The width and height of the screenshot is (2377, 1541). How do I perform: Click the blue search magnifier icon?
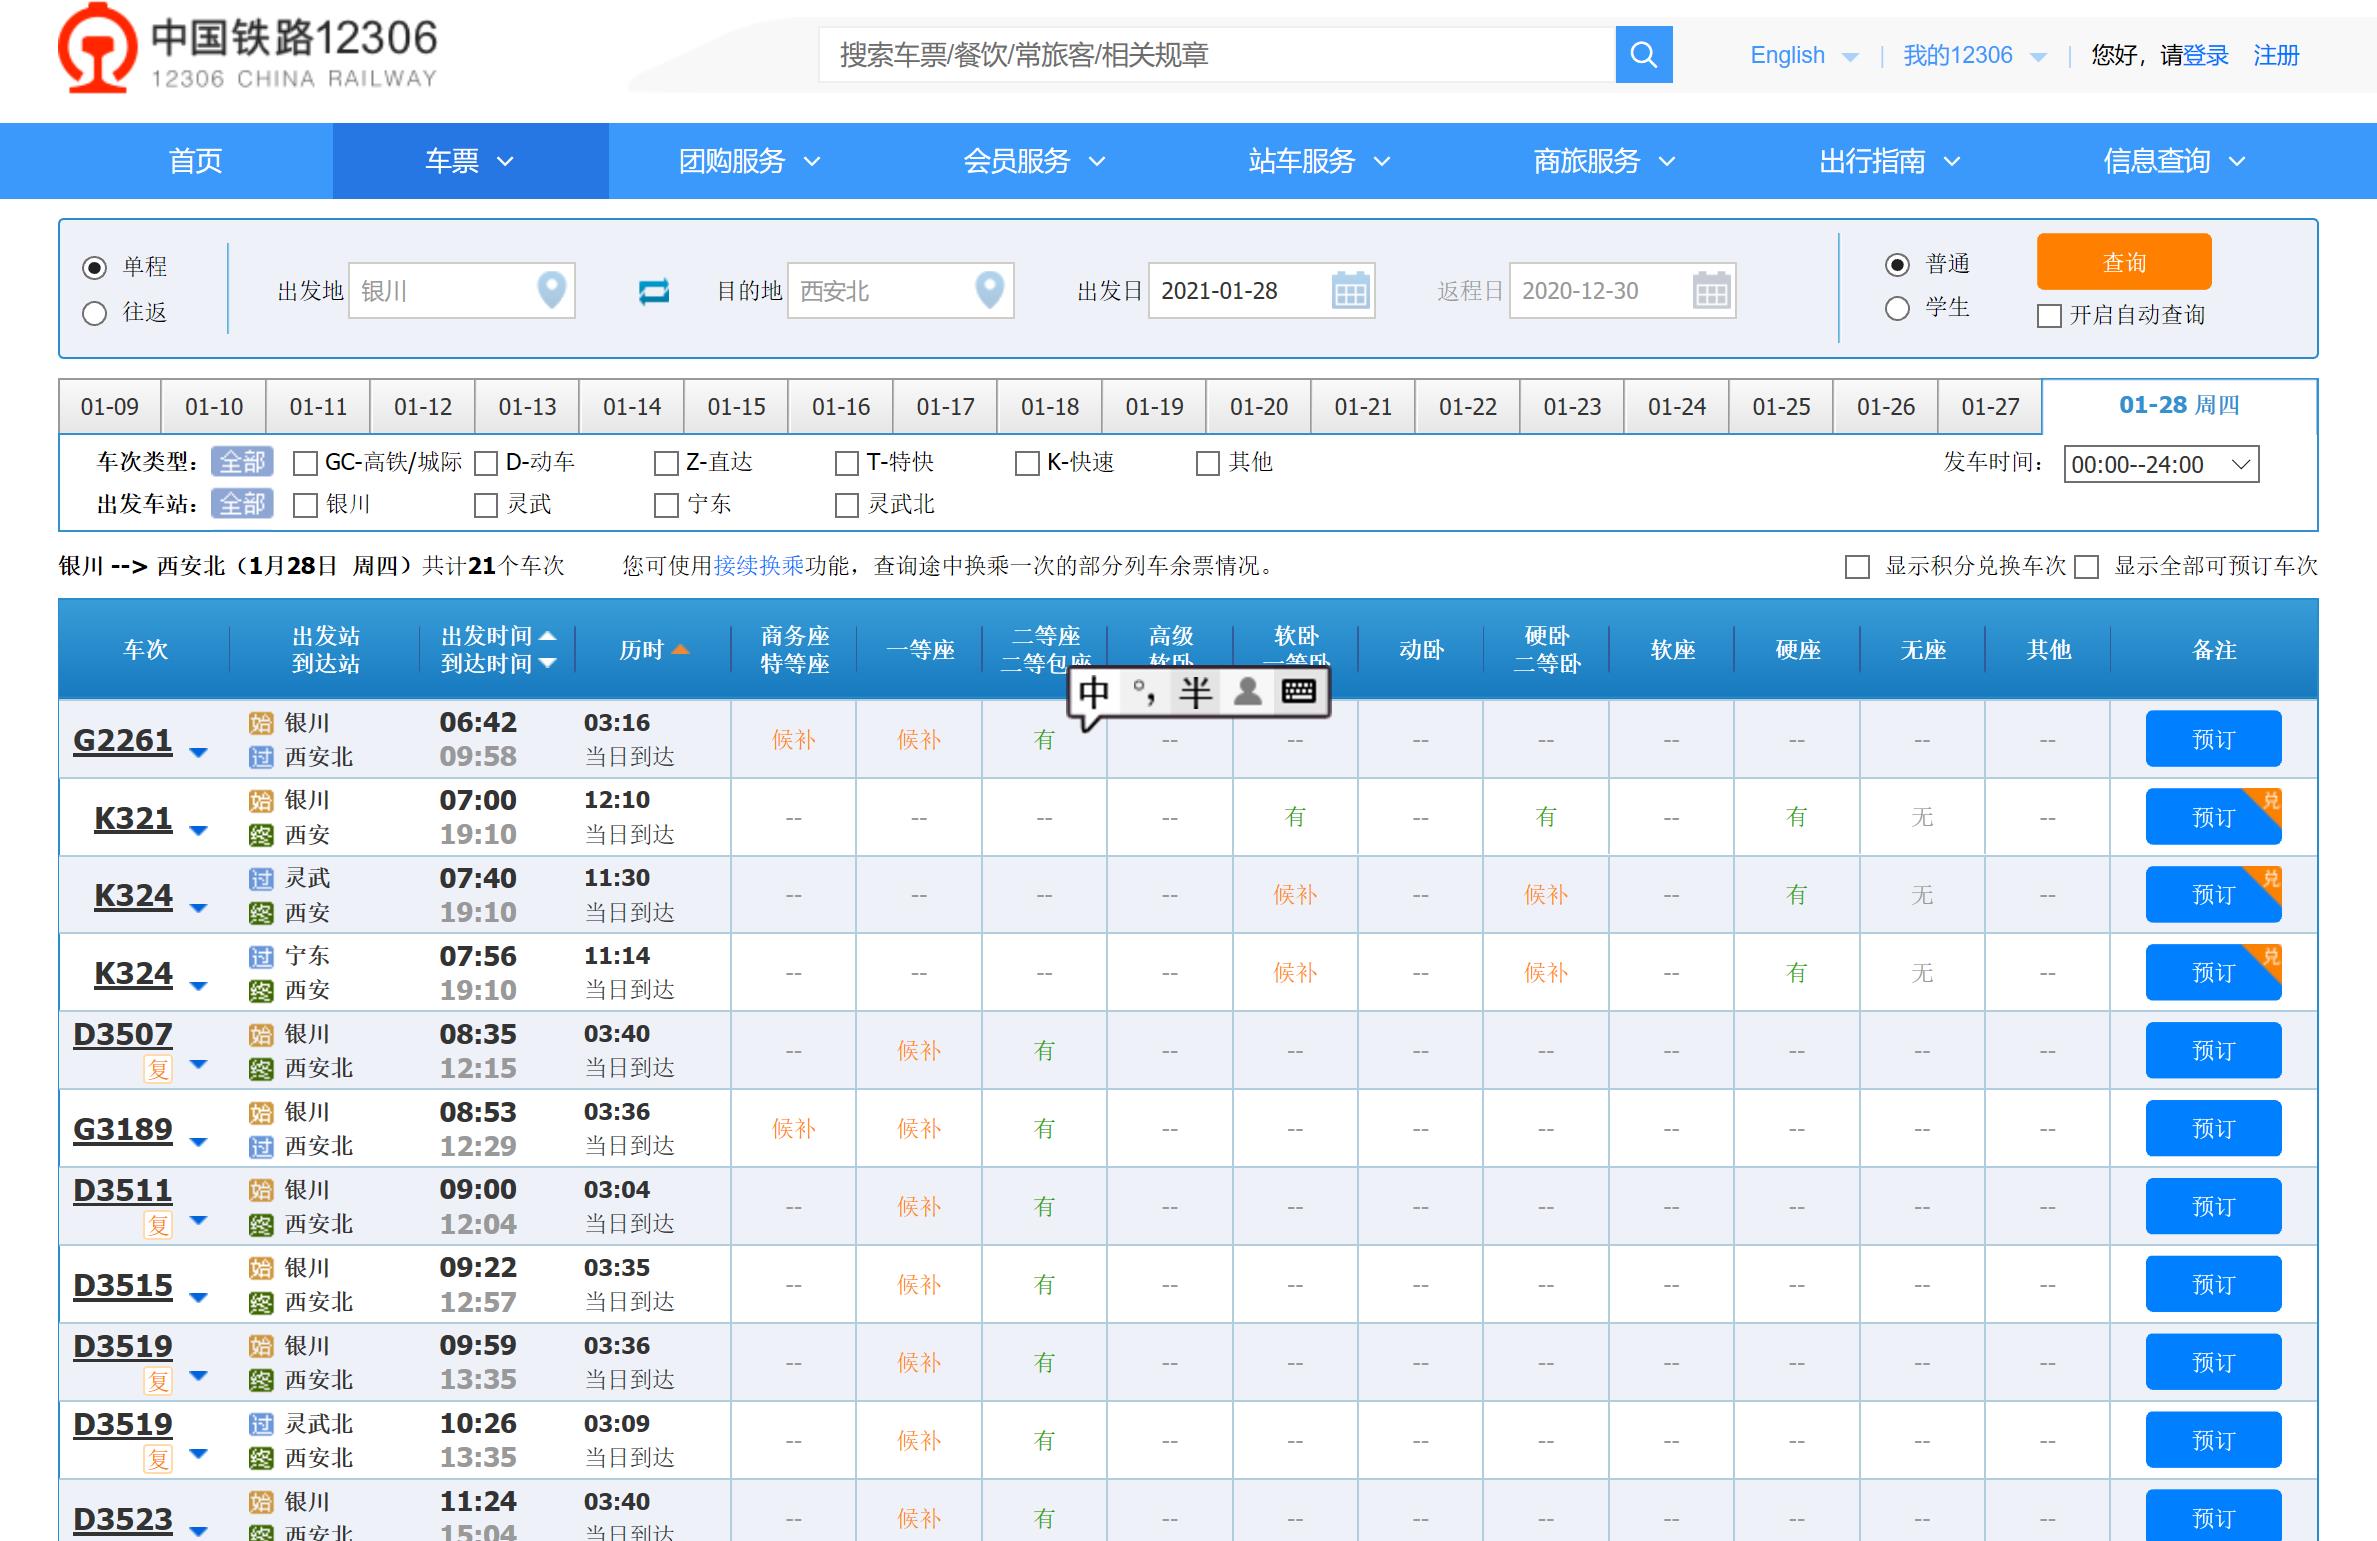click(x=1643, y=55)
